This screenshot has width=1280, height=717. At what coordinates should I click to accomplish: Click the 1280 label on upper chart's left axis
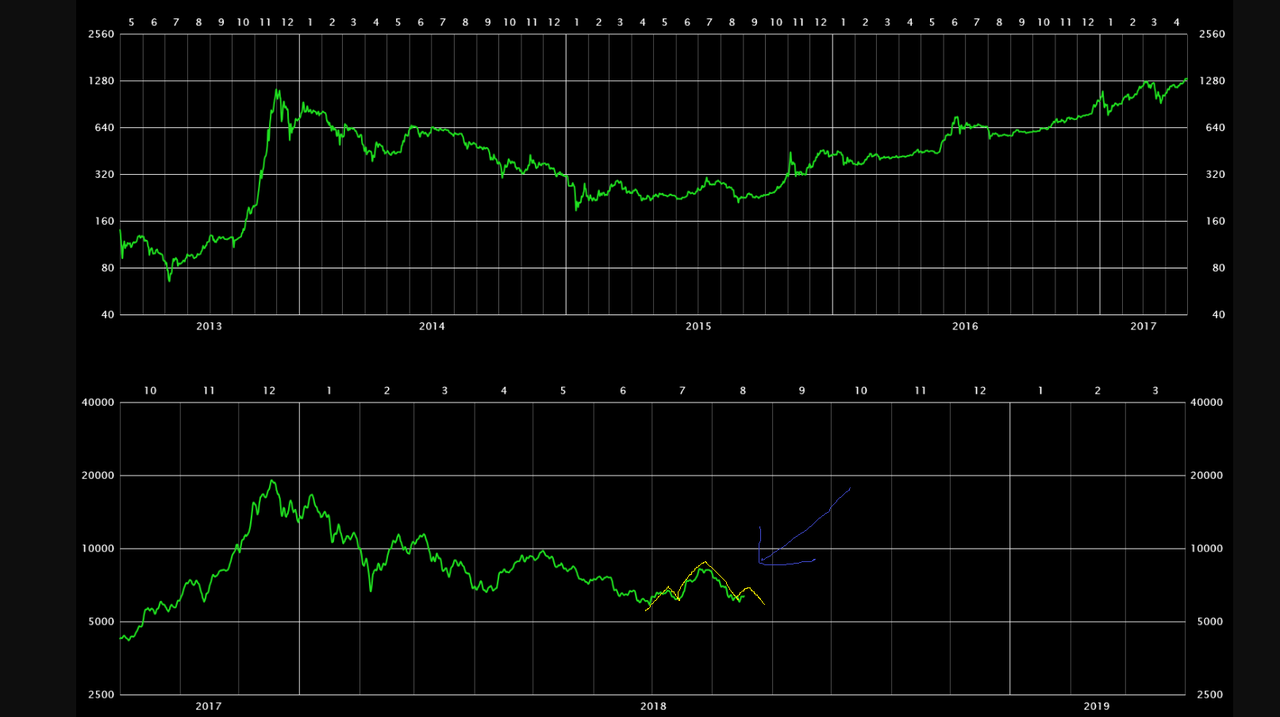click(103, 81)
